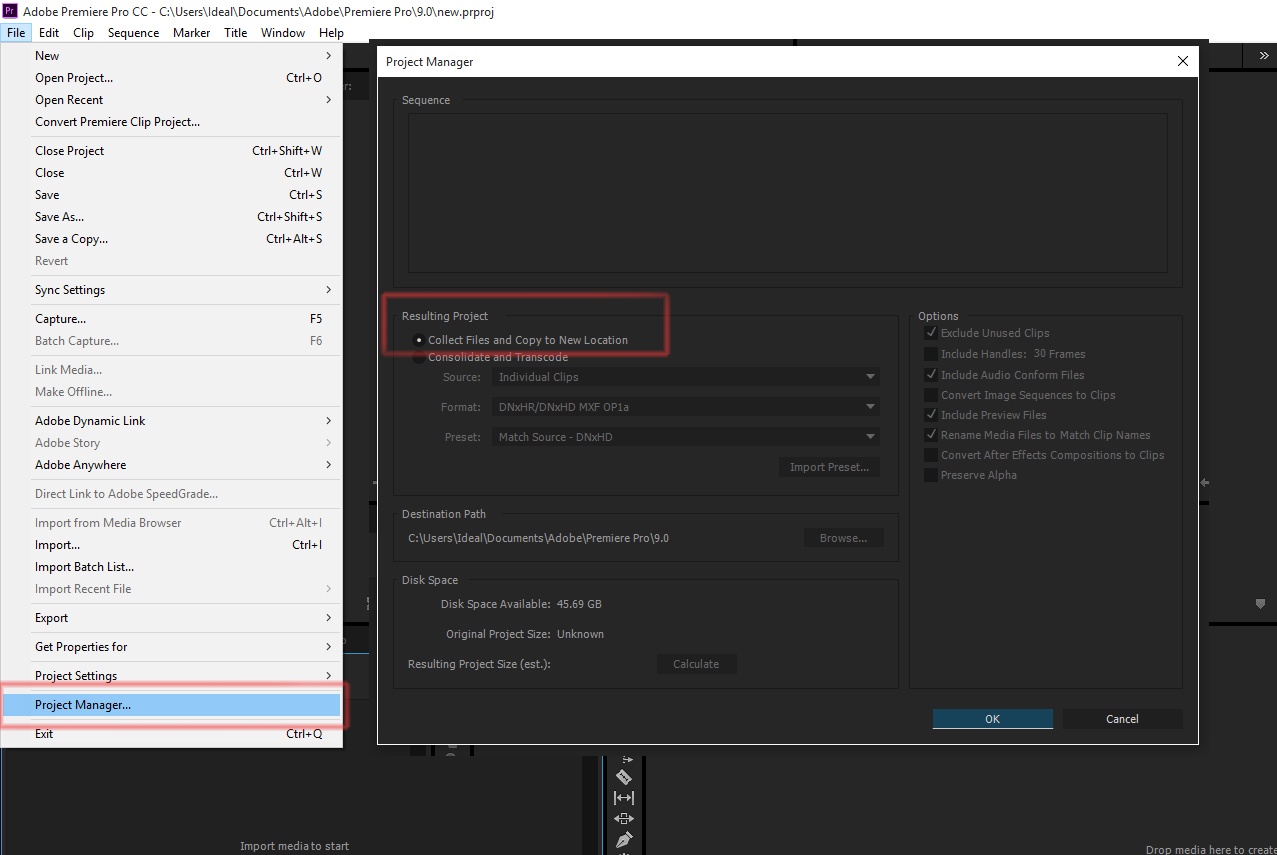Expand the Sync Settings submenu

[x=172, y=290]
